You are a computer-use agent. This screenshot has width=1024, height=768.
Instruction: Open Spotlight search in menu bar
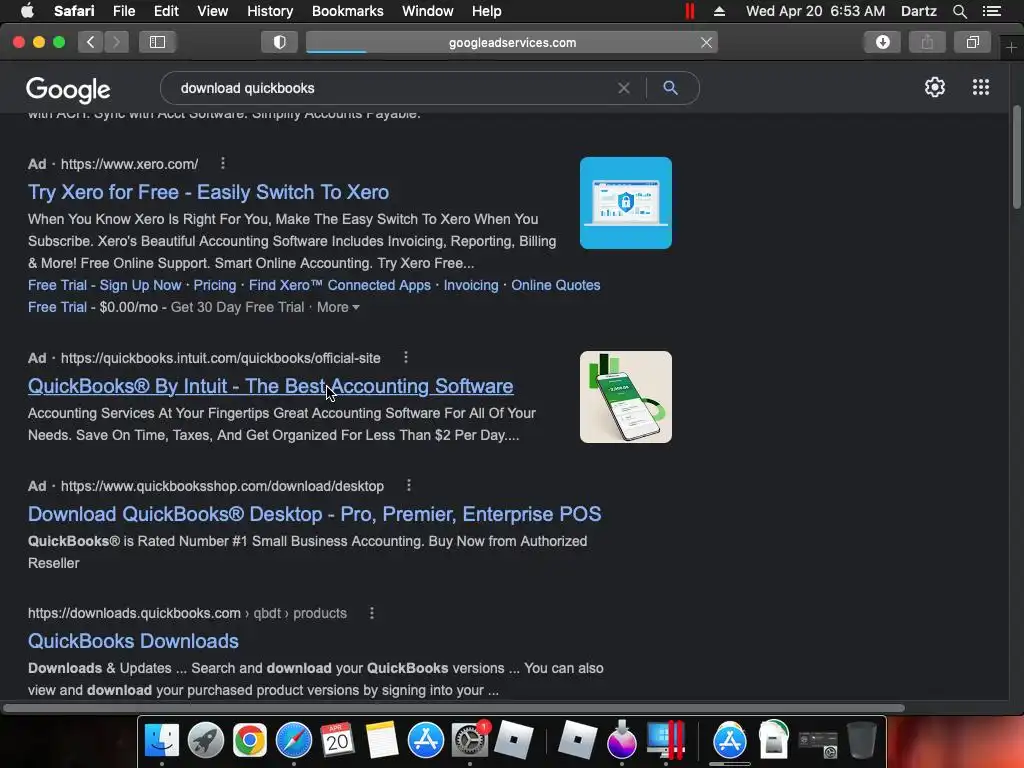[959, 11]
